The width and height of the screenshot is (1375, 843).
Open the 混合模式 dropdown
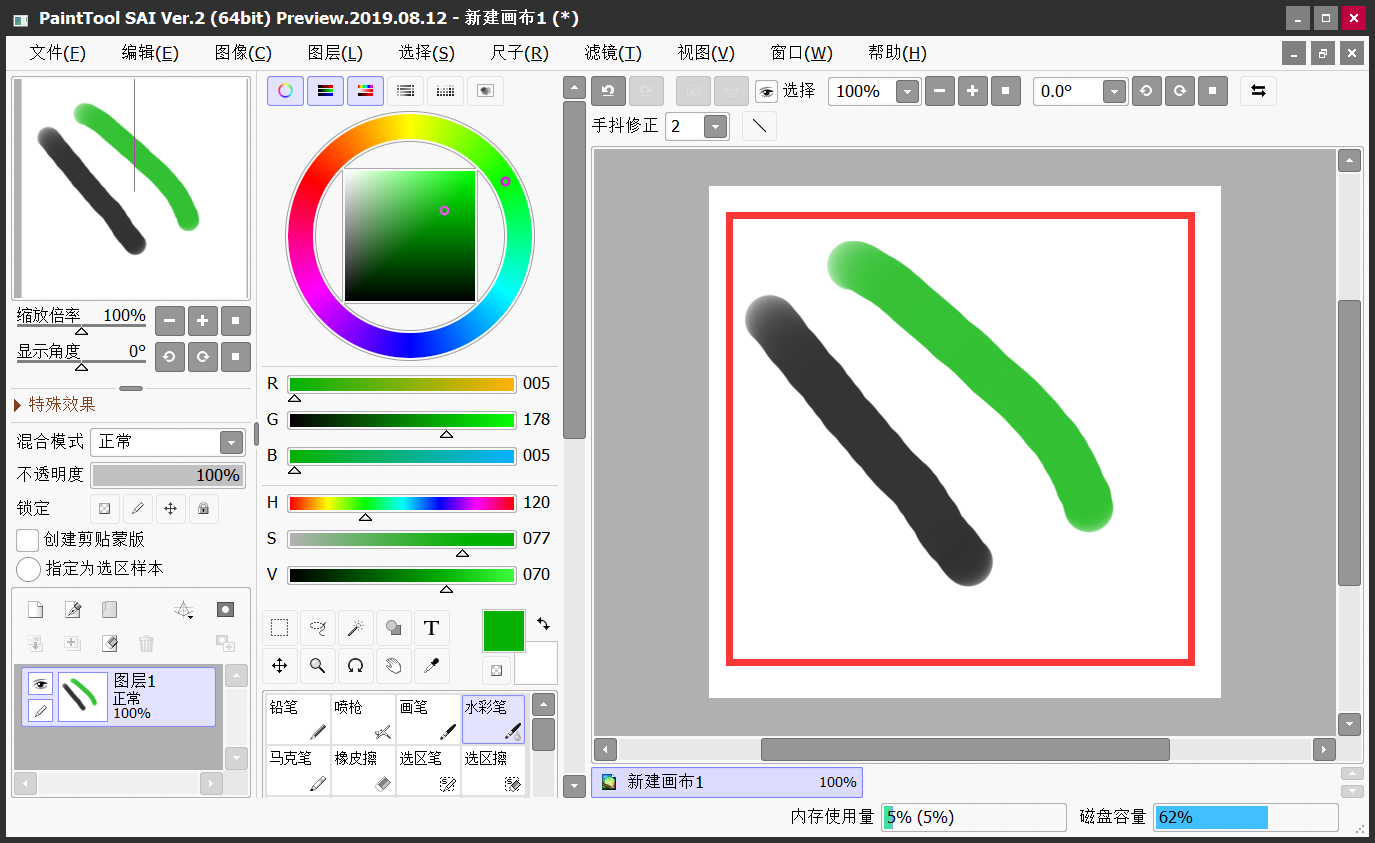pos(231,442)
